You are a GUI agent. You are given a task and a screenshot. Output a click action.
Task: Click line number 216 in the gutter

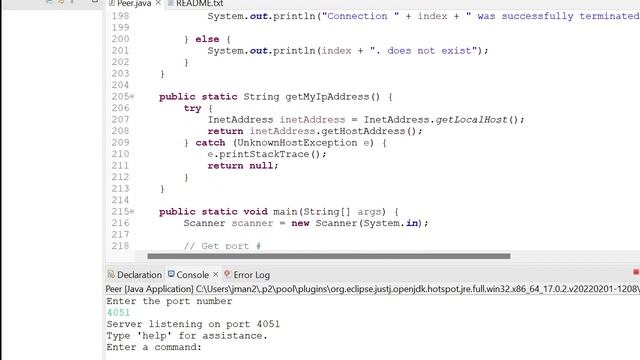120,223
